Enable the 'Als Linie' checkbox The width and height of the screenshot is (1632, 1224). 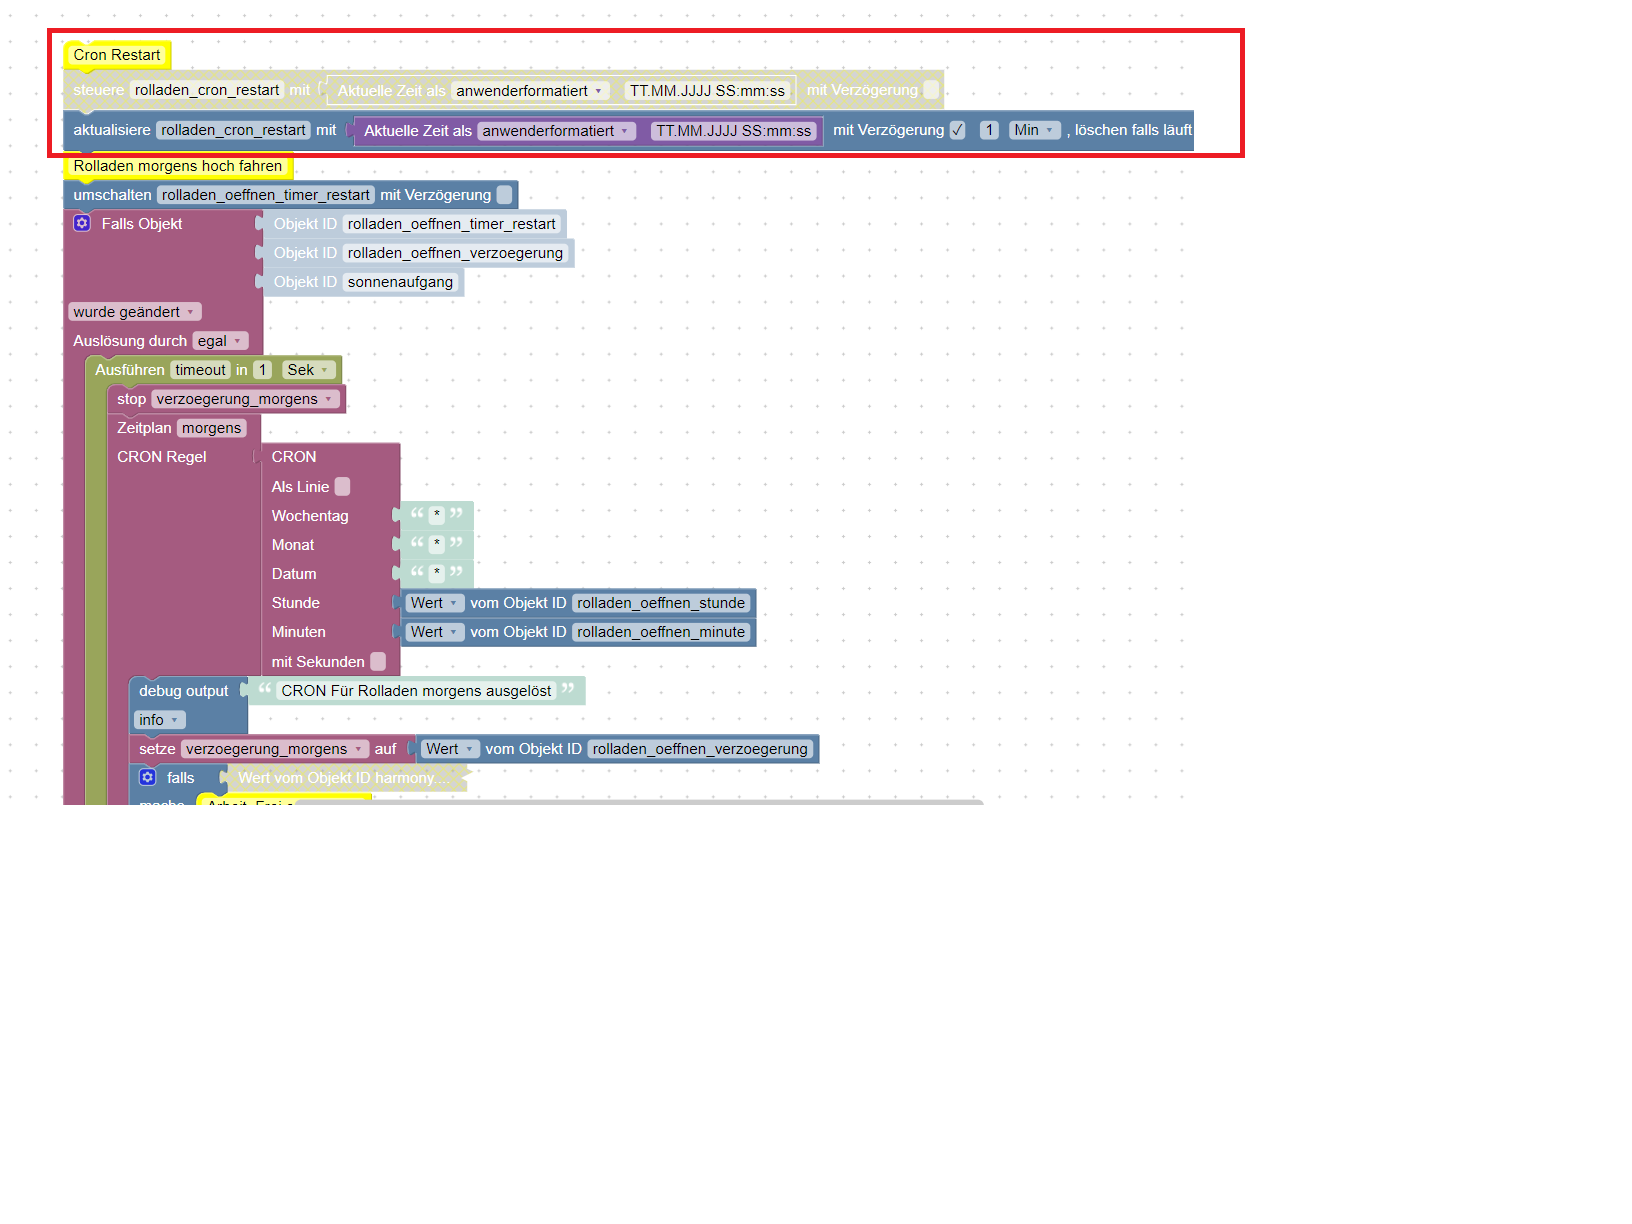342,486
